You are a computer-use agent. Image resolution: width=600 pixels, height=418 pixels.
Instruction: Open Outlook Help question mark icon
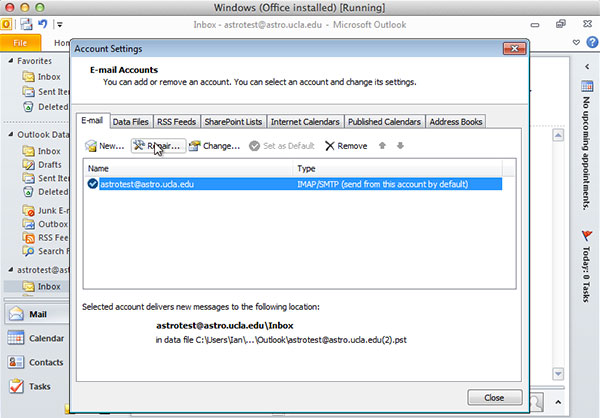coord(592,42)
